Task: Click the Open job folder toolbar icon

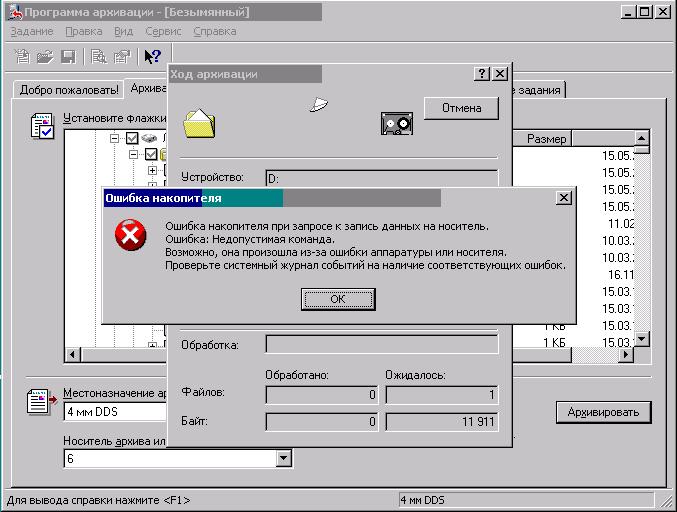Action: (45, 57)
